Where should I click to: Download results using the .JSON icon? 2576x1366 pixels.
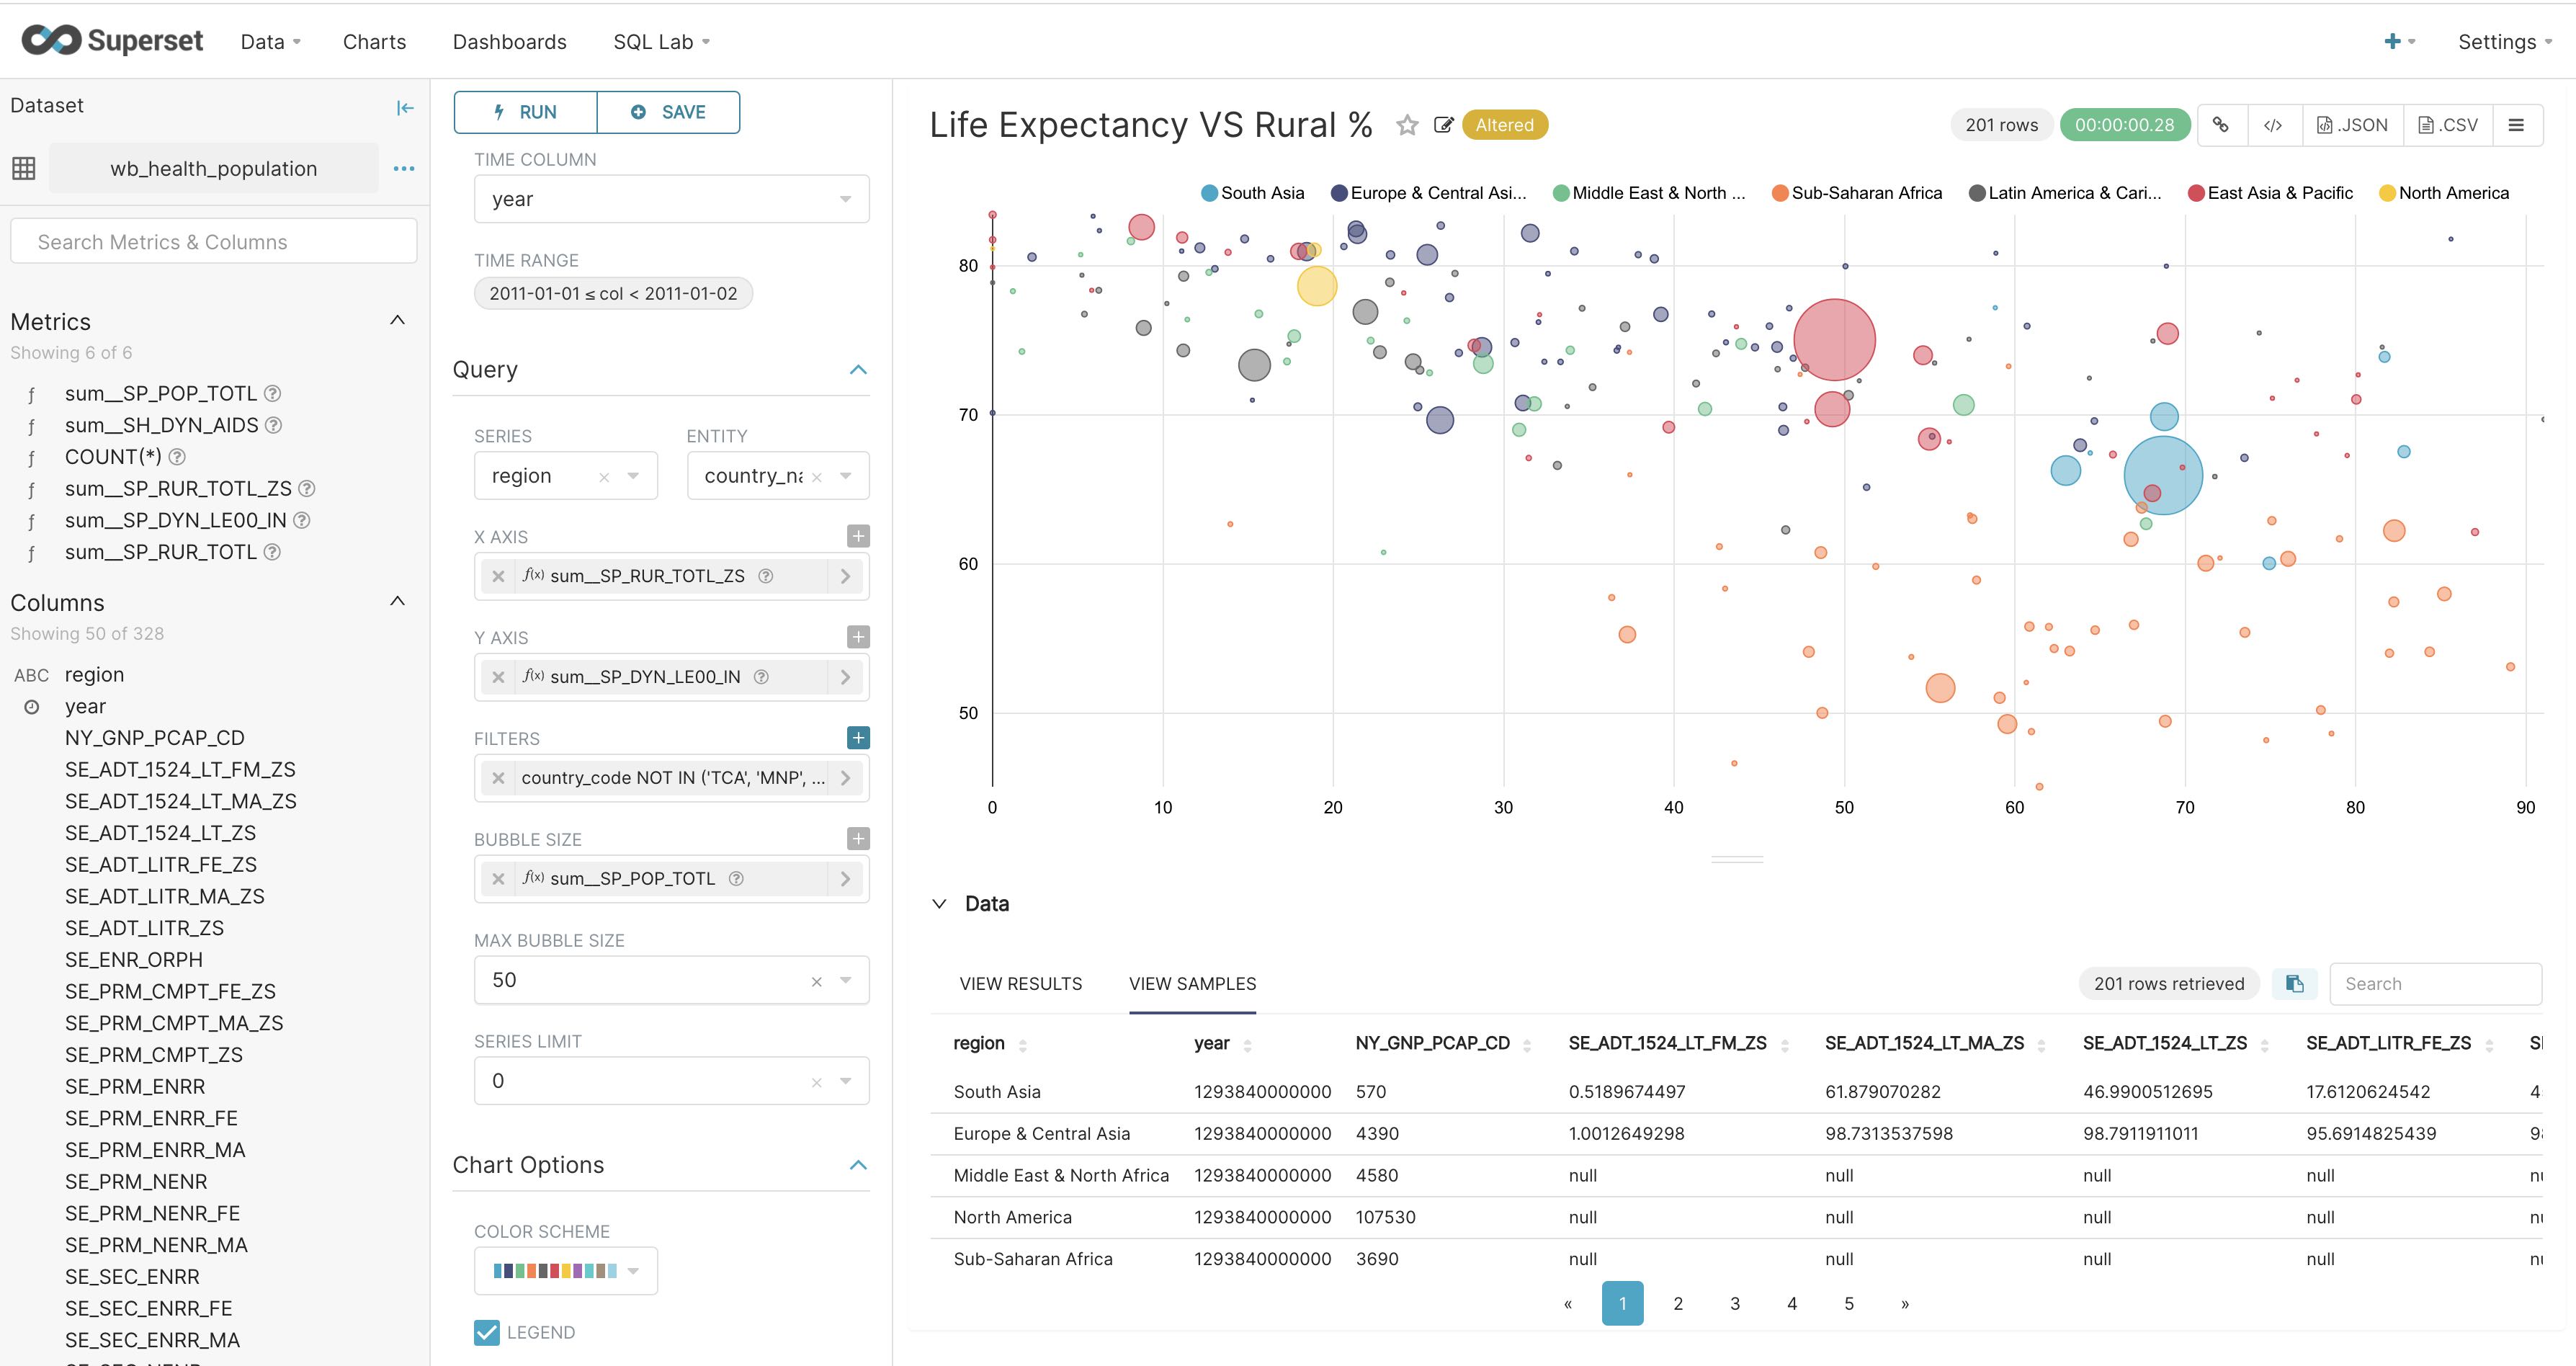pos(2352,124)
